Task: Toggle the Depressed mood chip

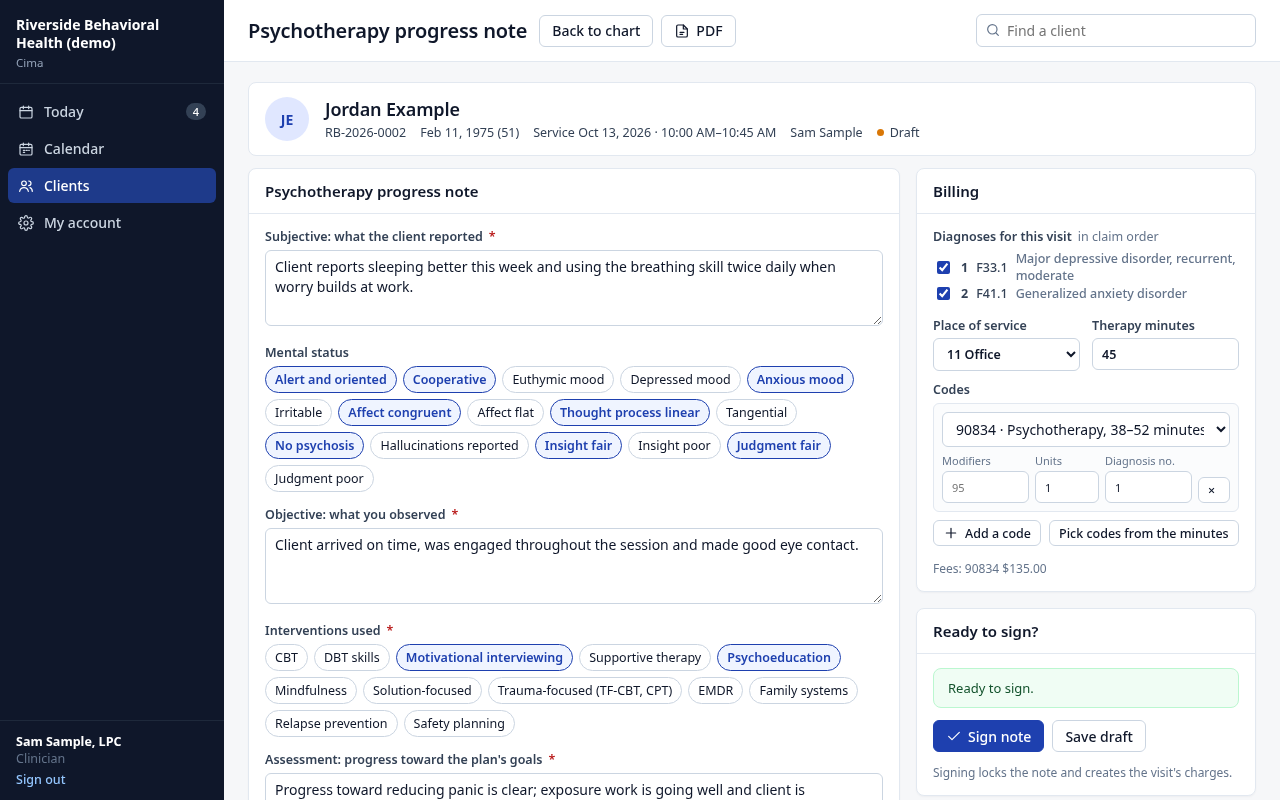Action: [681, 380]
